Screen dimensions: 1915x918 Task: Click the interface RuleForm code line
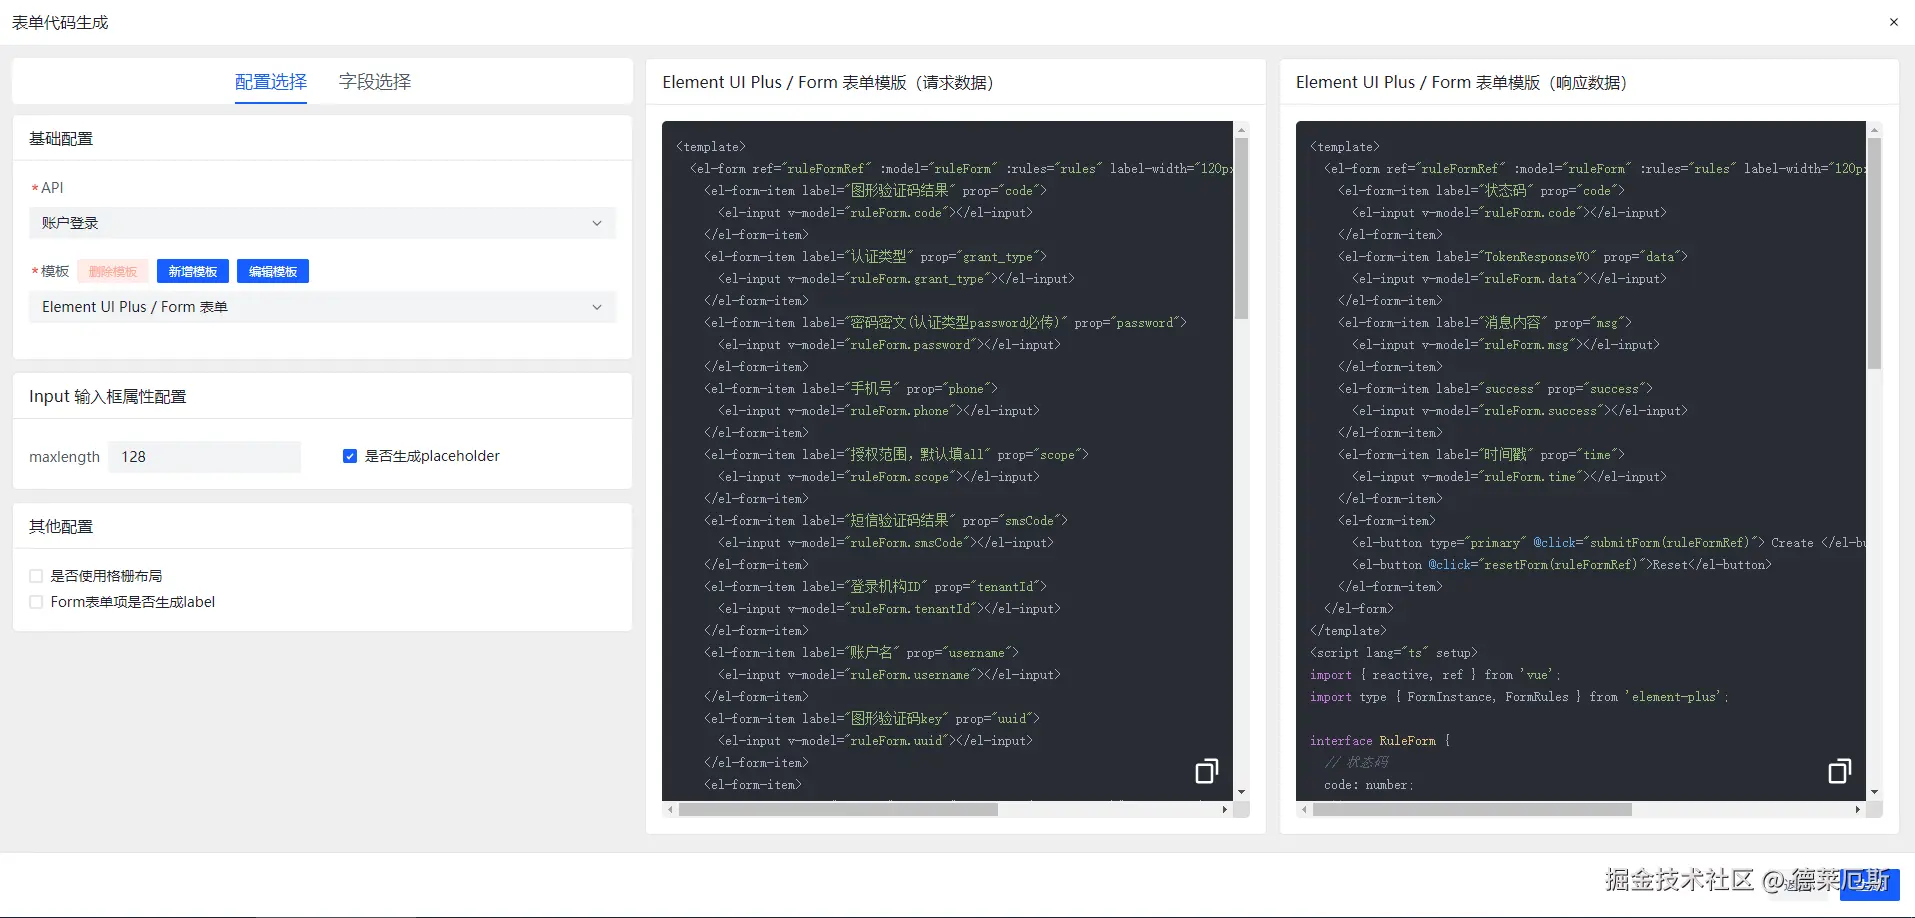1380,741
